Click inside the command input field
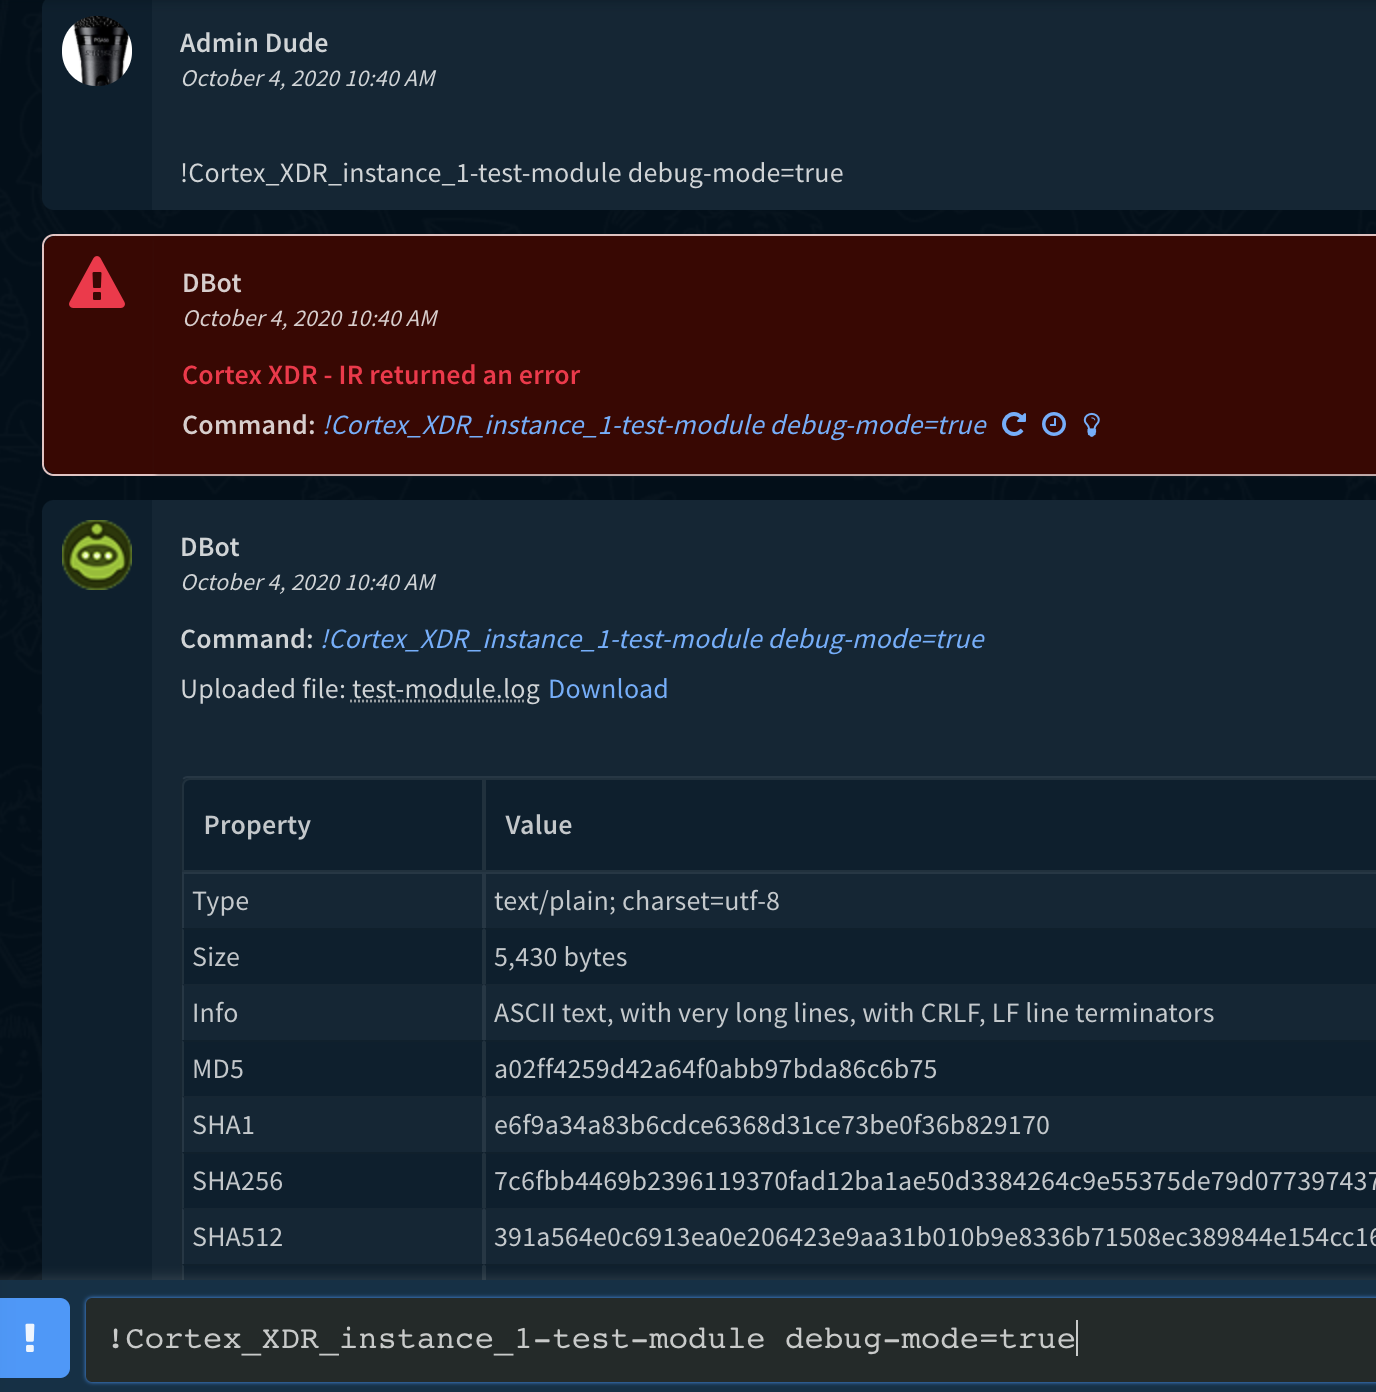This screenshot has height=1392, width=1376. [700, 1339]
